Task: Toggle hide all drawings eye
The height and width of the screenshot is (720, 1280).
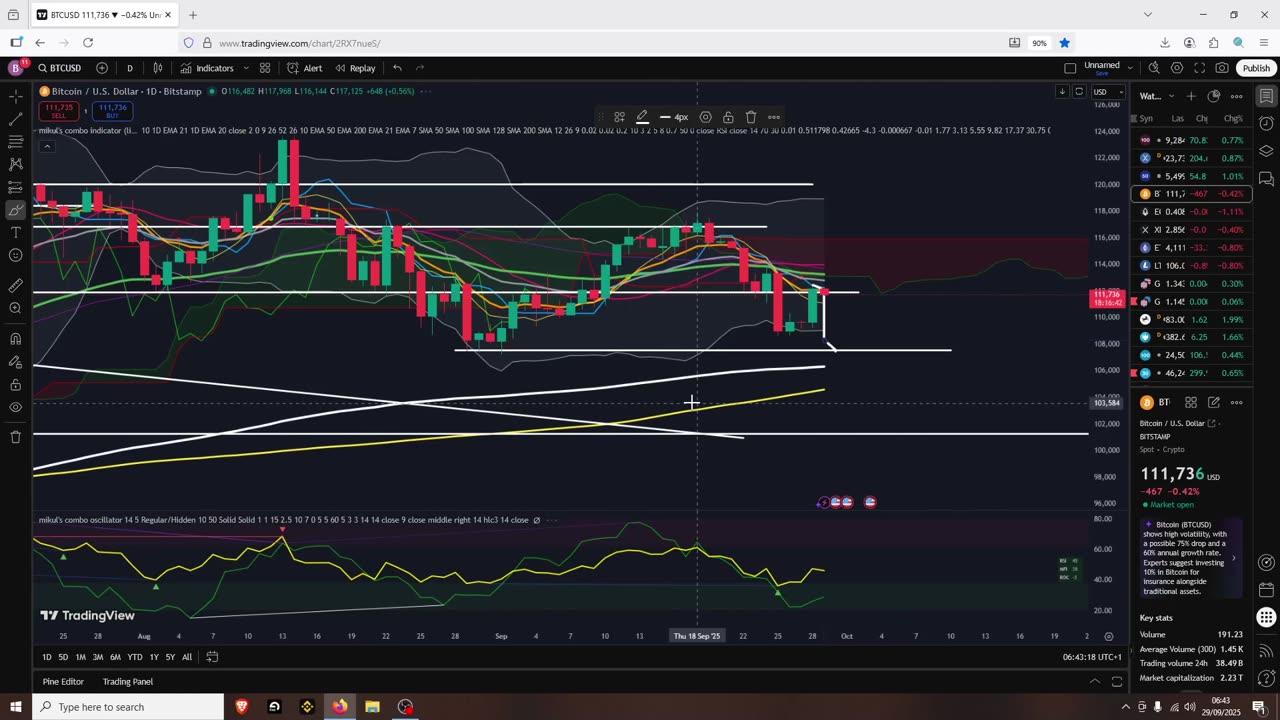Action: pos(15,407)
